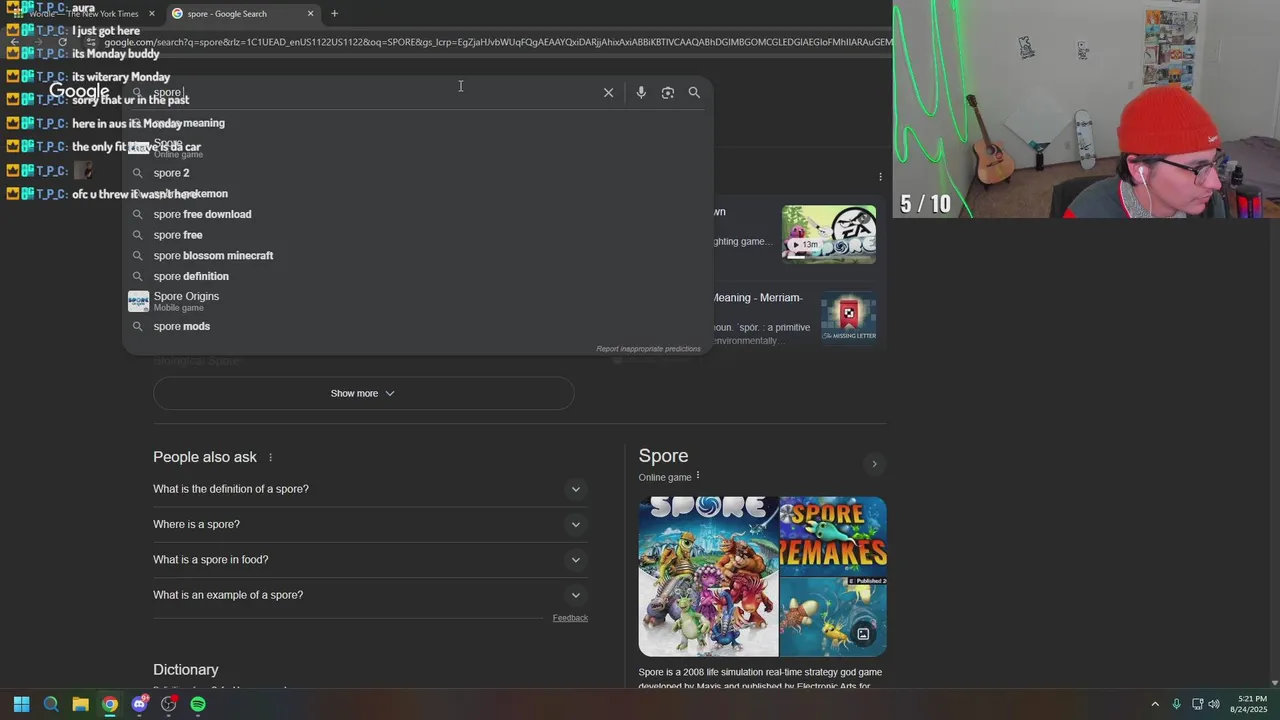Open People also ask options menu
The image size is (1280, 720).
click(270, 457)
